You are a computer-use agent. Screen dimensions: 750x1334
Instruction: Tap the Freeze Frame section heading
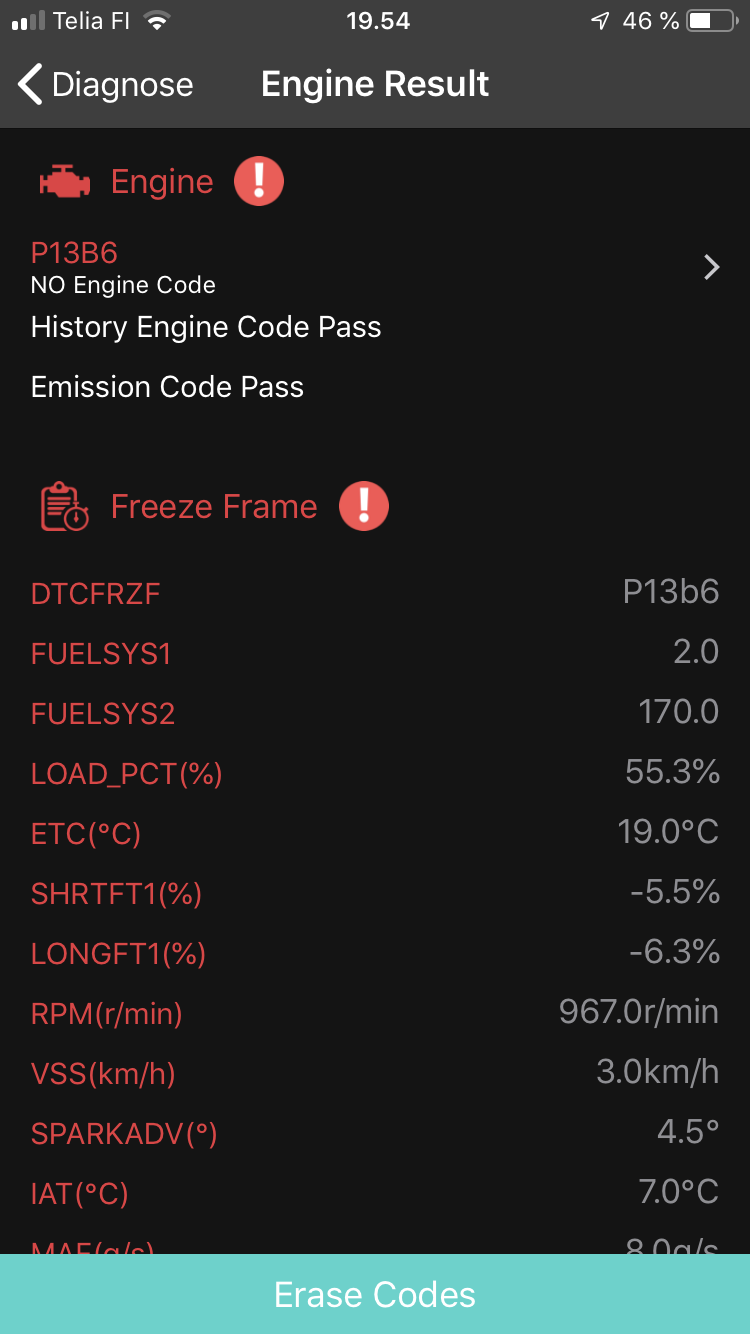coord(213,507)
